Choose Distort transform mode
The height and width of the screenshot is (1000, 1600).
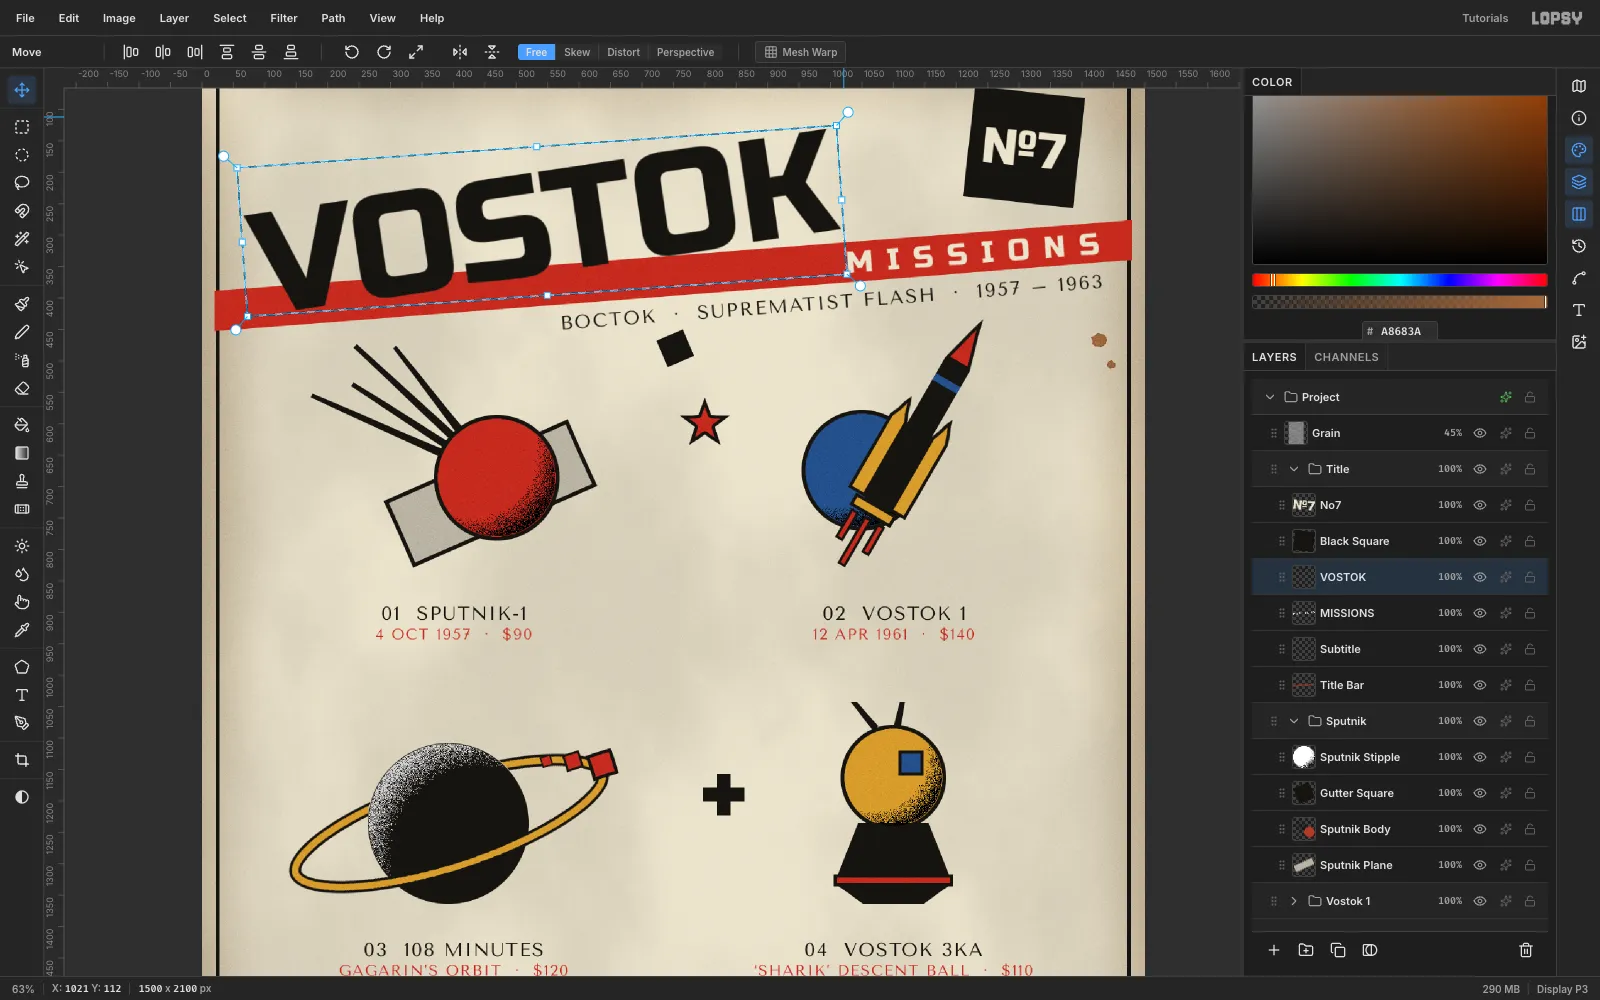pos(623,52)
